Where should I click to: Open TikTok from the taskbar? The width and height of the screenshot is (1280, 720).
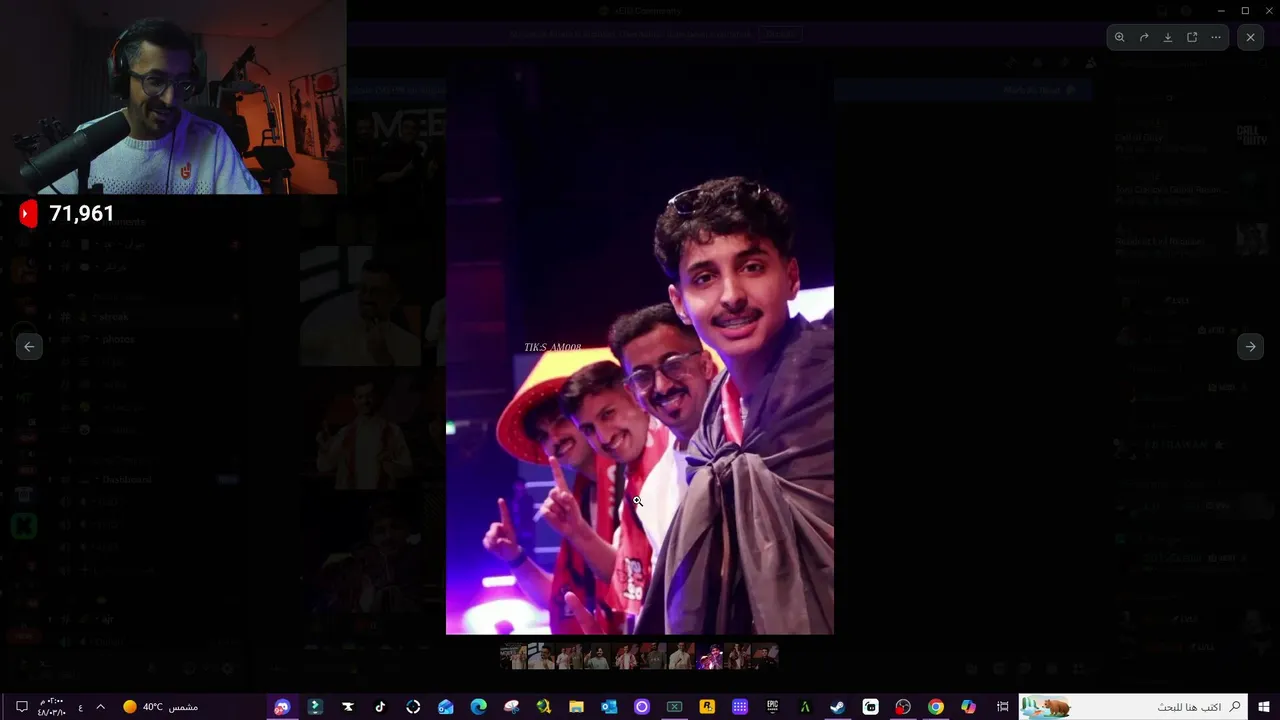pyautogui.click(x=380, y=707)
